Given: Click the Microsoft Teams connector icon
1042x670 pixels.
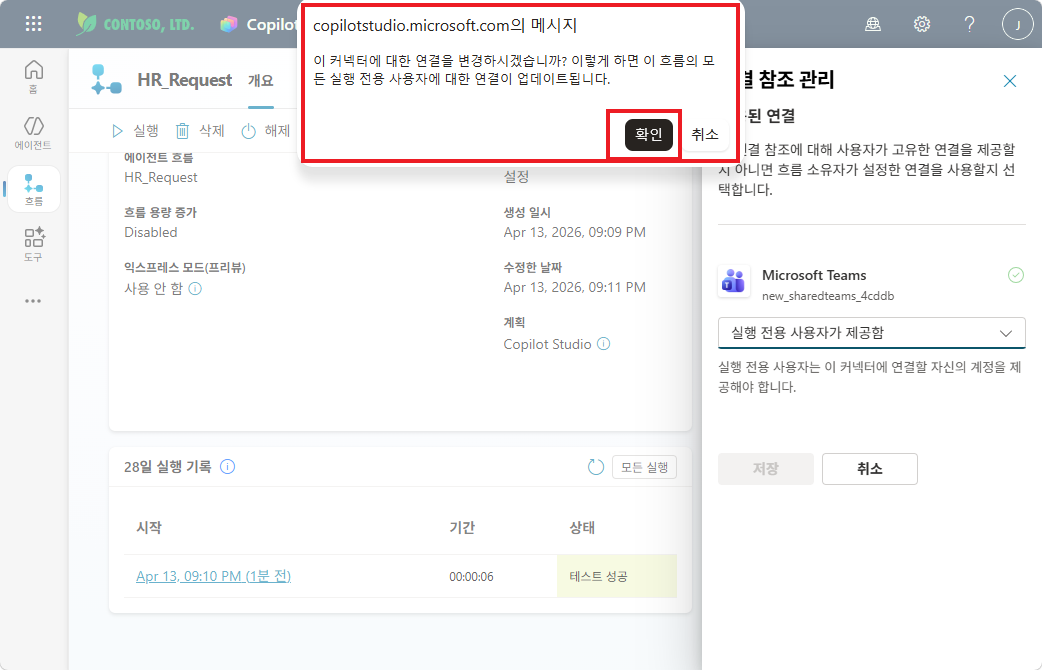Looking at the screenshot, I should coord(734,281).
